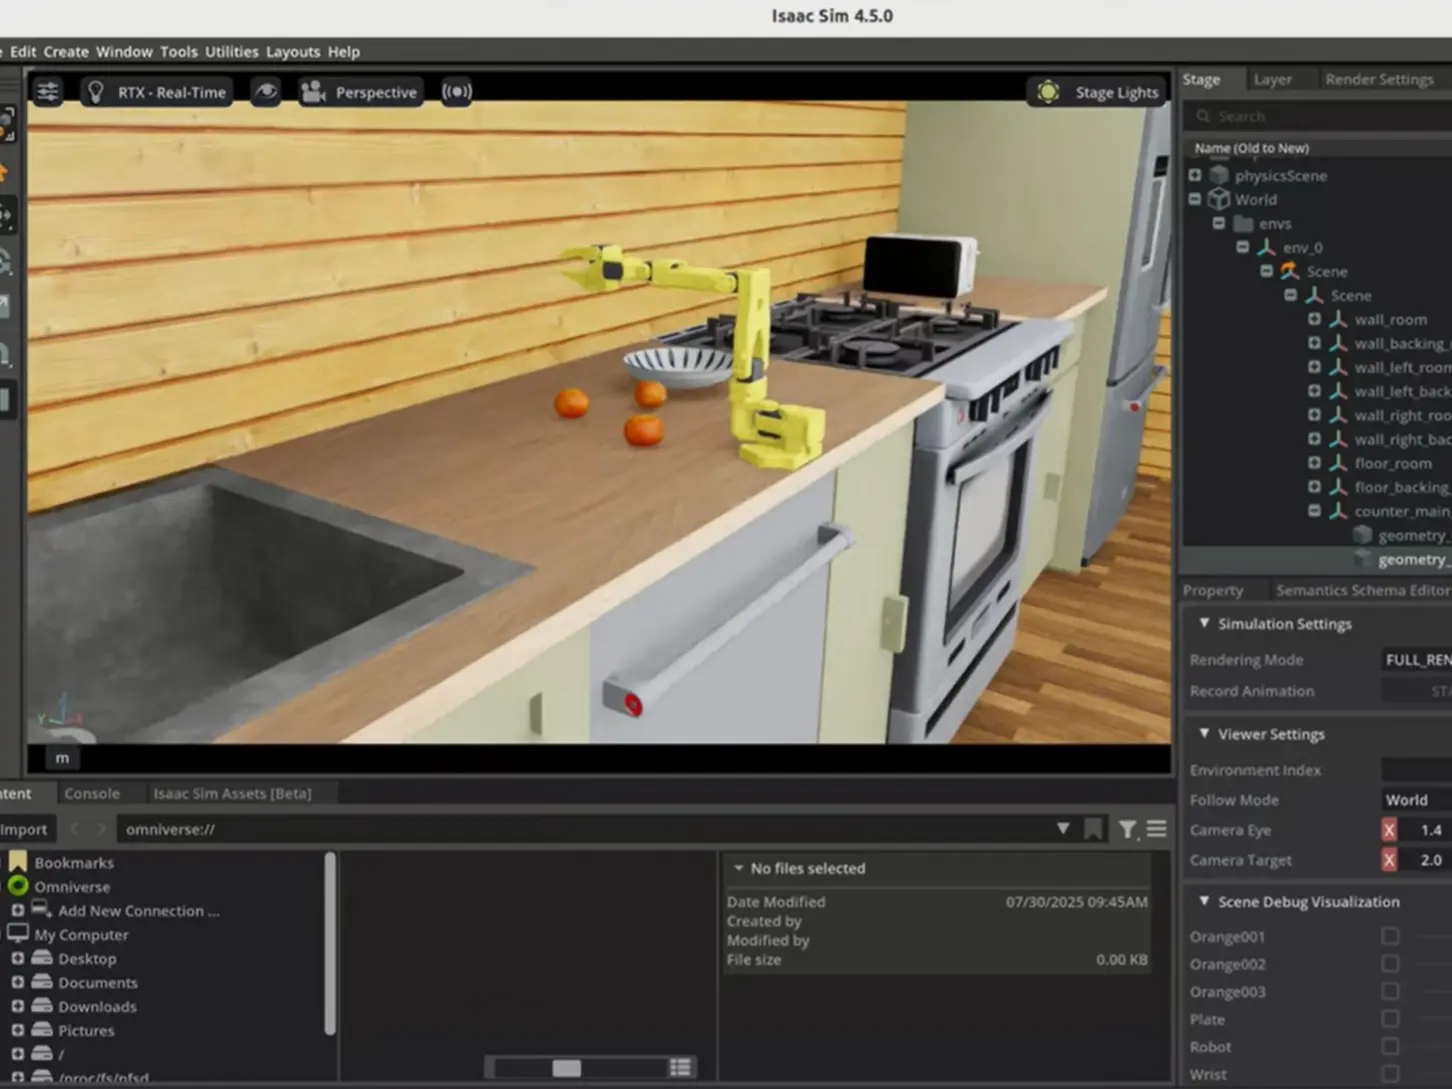Enable the Orange001 debug visualization checkbox
The width and height of the screenshot is (1452, 1089).
coord(1390,936)
